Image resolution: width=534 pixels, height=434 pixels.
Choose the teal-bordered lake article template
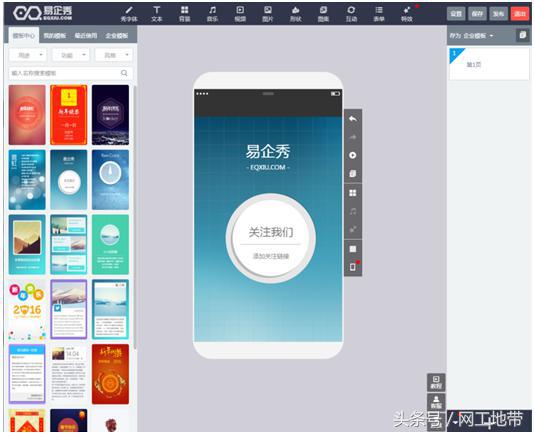(x=110, y=309)
